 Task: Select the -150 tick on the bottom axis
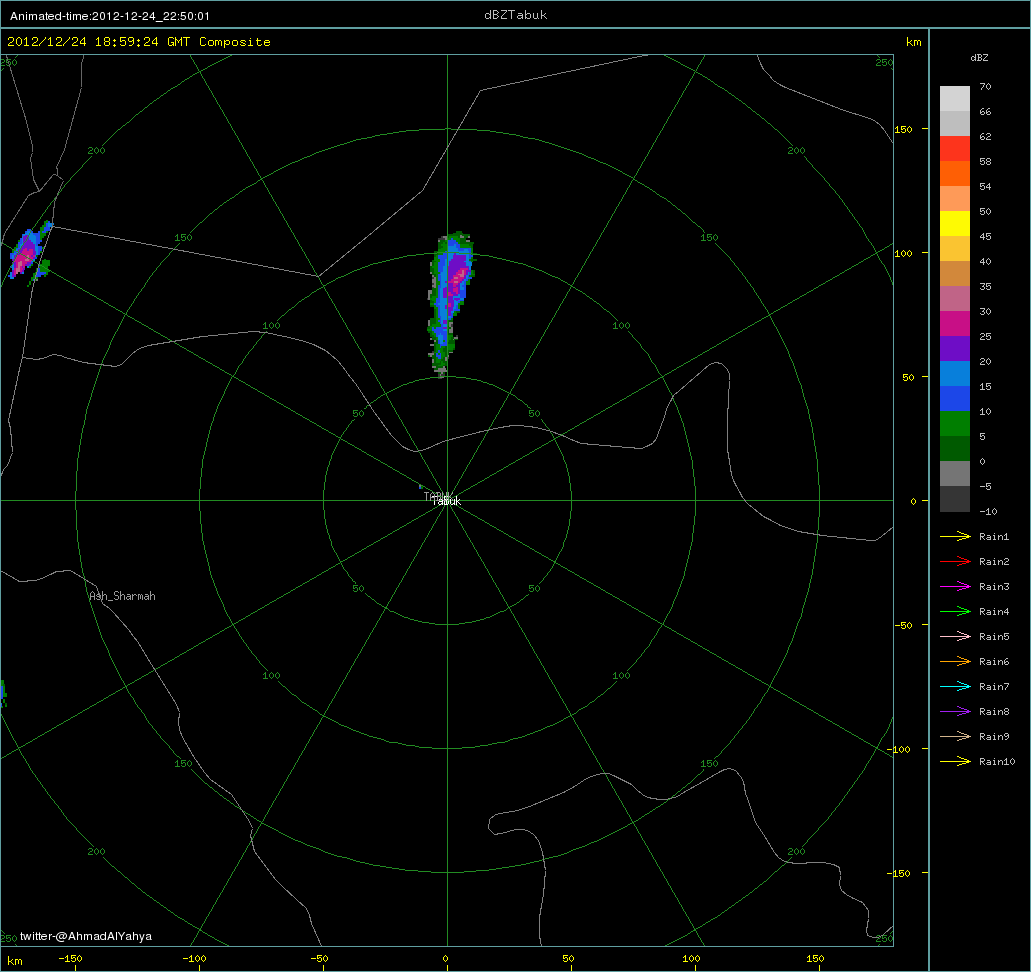pos(70,958)
